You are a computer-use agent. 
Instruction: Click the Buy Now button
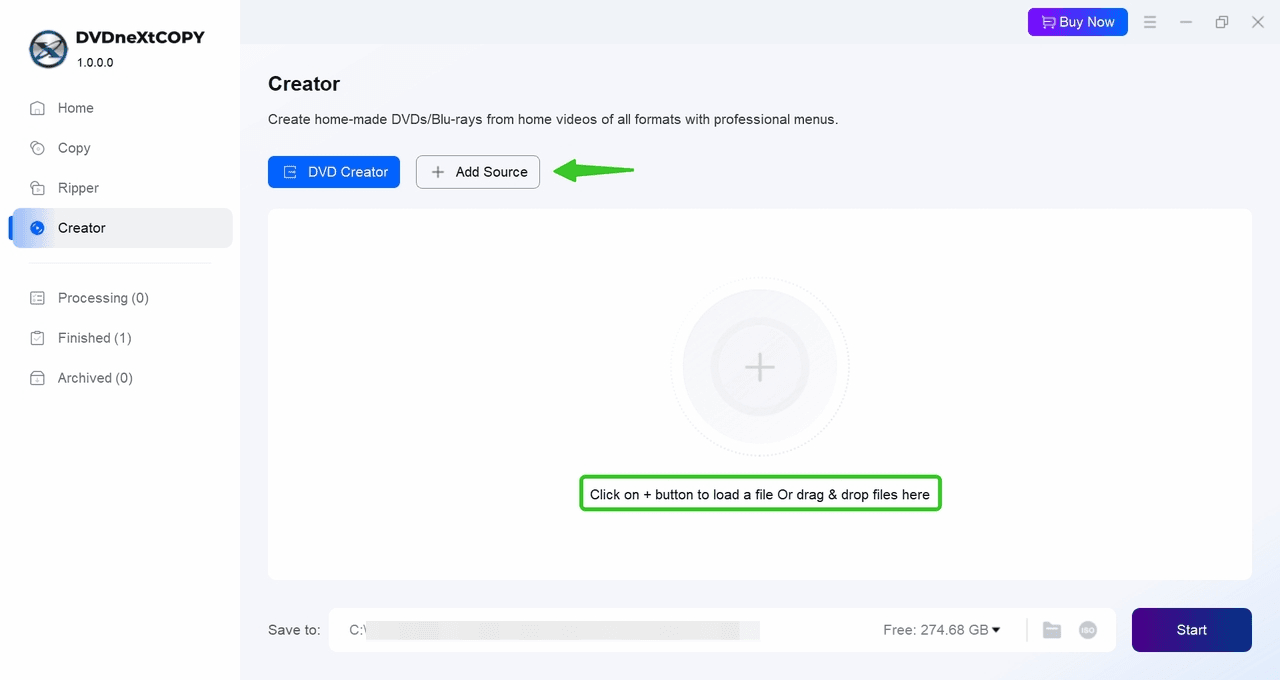[1078, 22]
